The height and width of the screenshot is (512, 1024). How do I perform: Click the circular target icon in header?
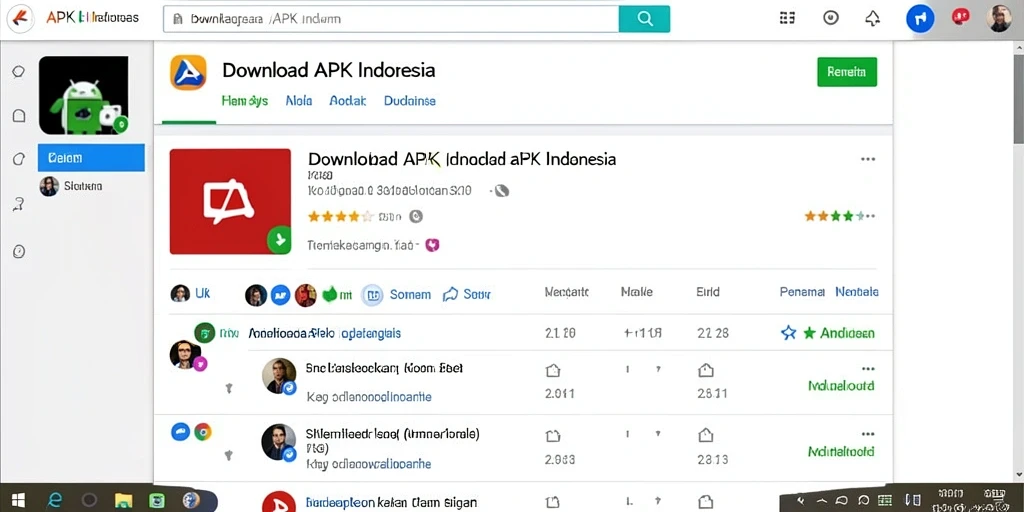click(x=831, y=18)
